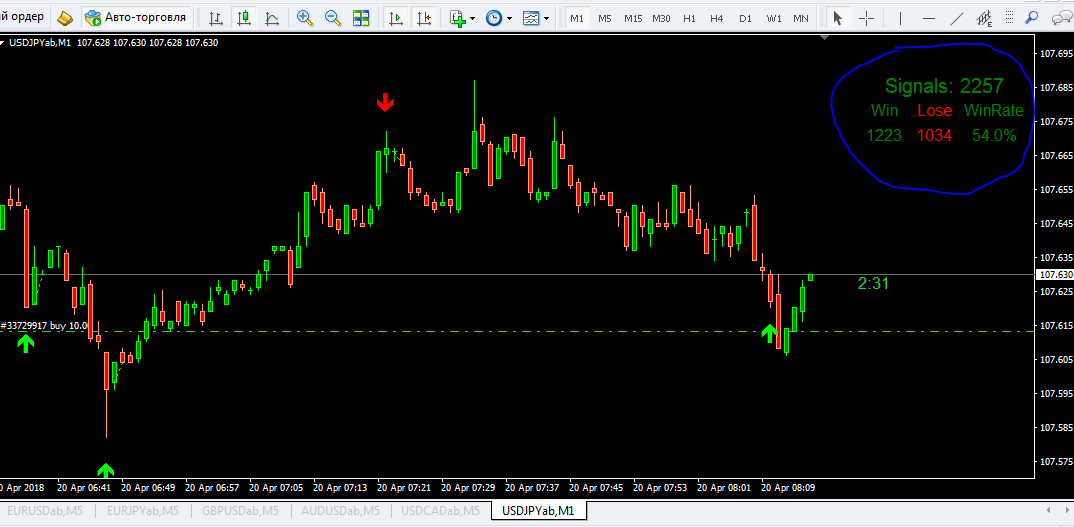Zoom in the chart with magnifier plus

pyautogui.click(x=305, y=18)
